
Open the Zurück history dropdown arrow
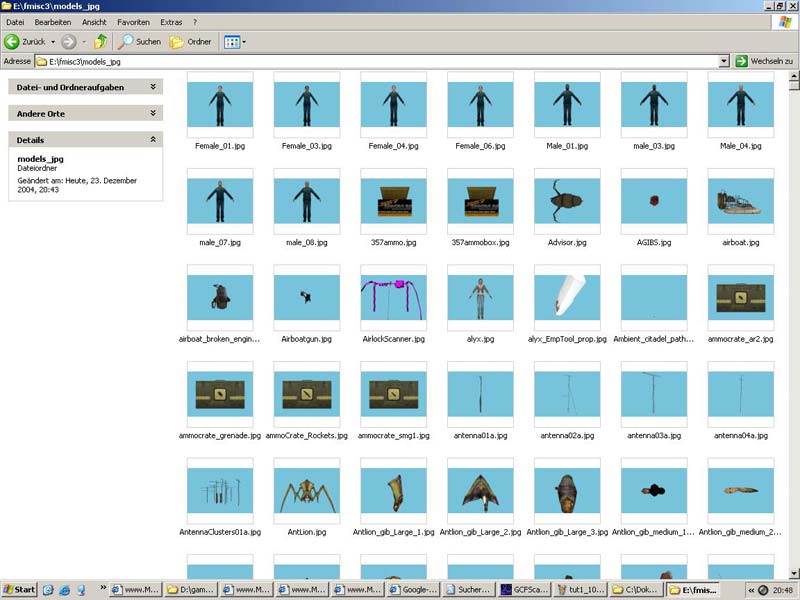[53, 42]
